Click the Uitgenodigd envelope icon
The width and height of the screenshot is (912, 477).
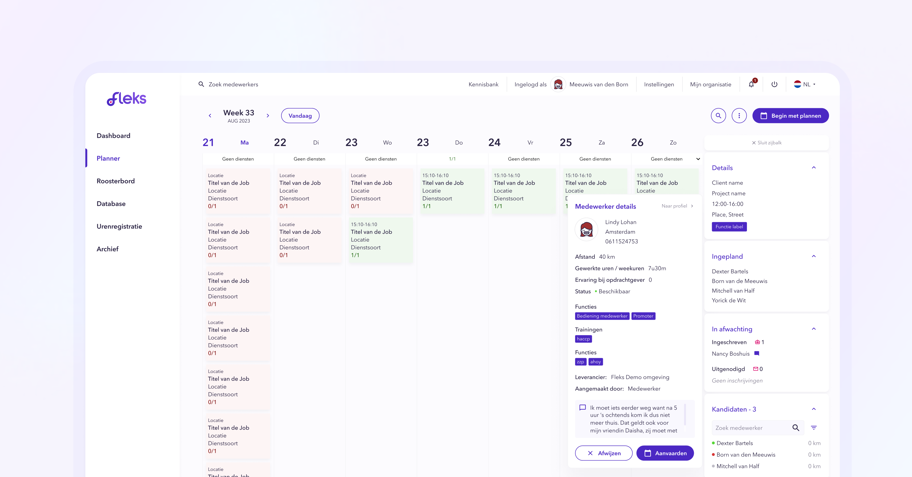[x=756, y=369]
